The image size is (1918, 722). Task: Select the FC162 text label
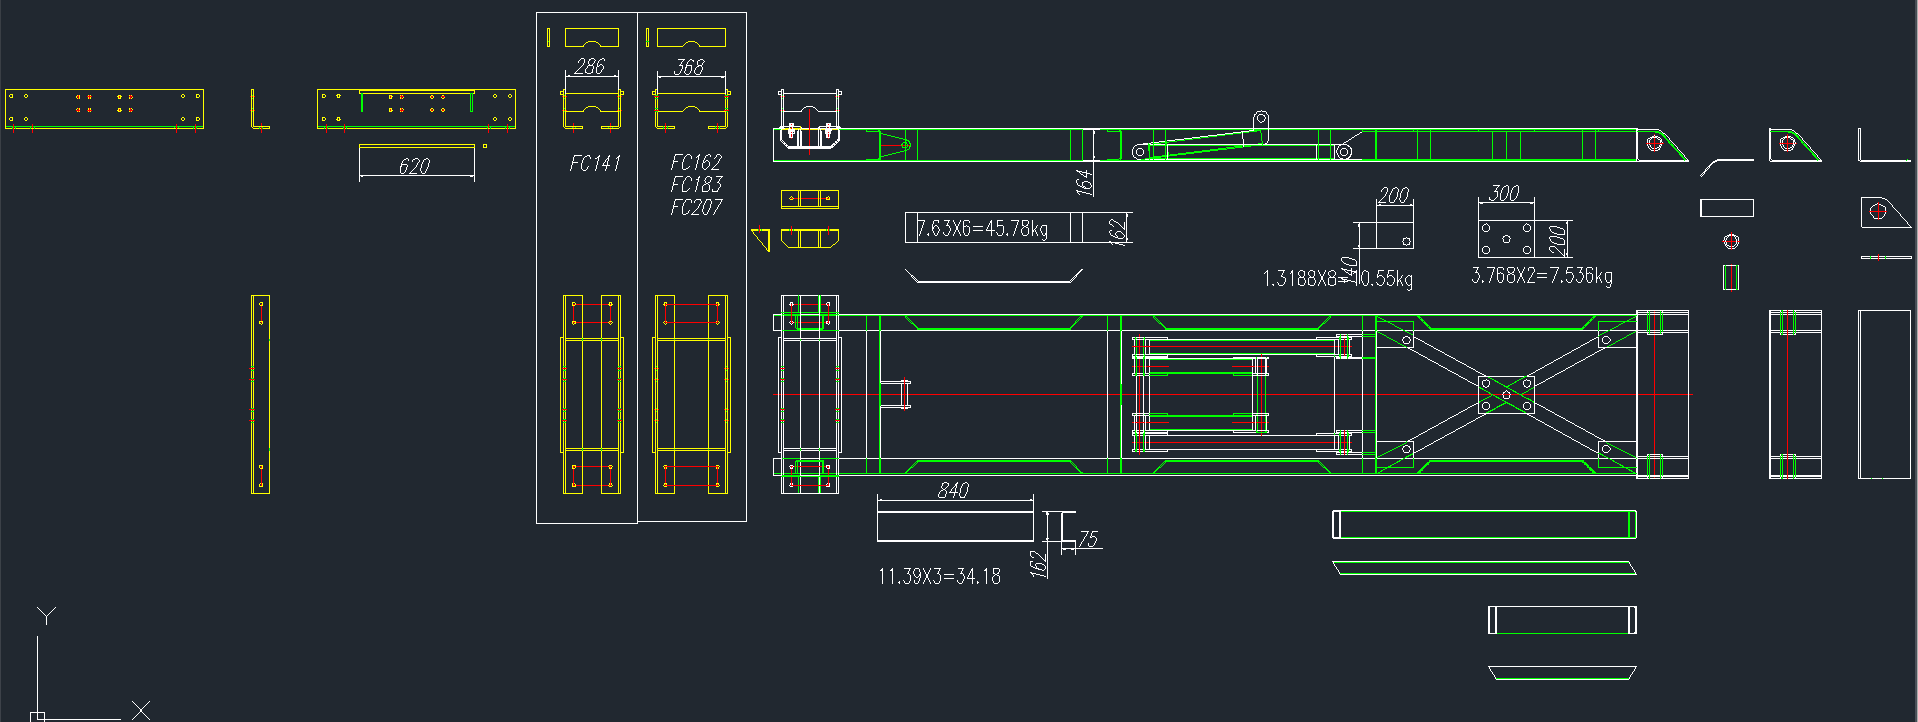[696, 162]
